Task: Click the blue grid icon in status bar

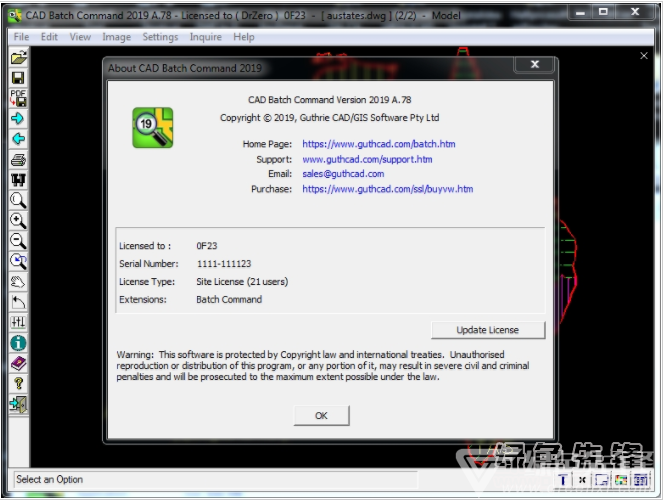Action: coord(641,480)
